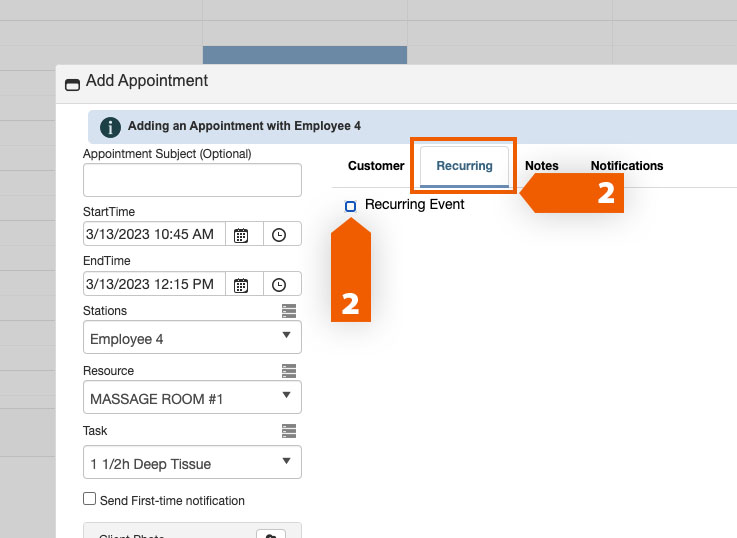Expand the Task dropdown showing Deep Tissue
737x538 pixels.
click(x=192, y=463)
